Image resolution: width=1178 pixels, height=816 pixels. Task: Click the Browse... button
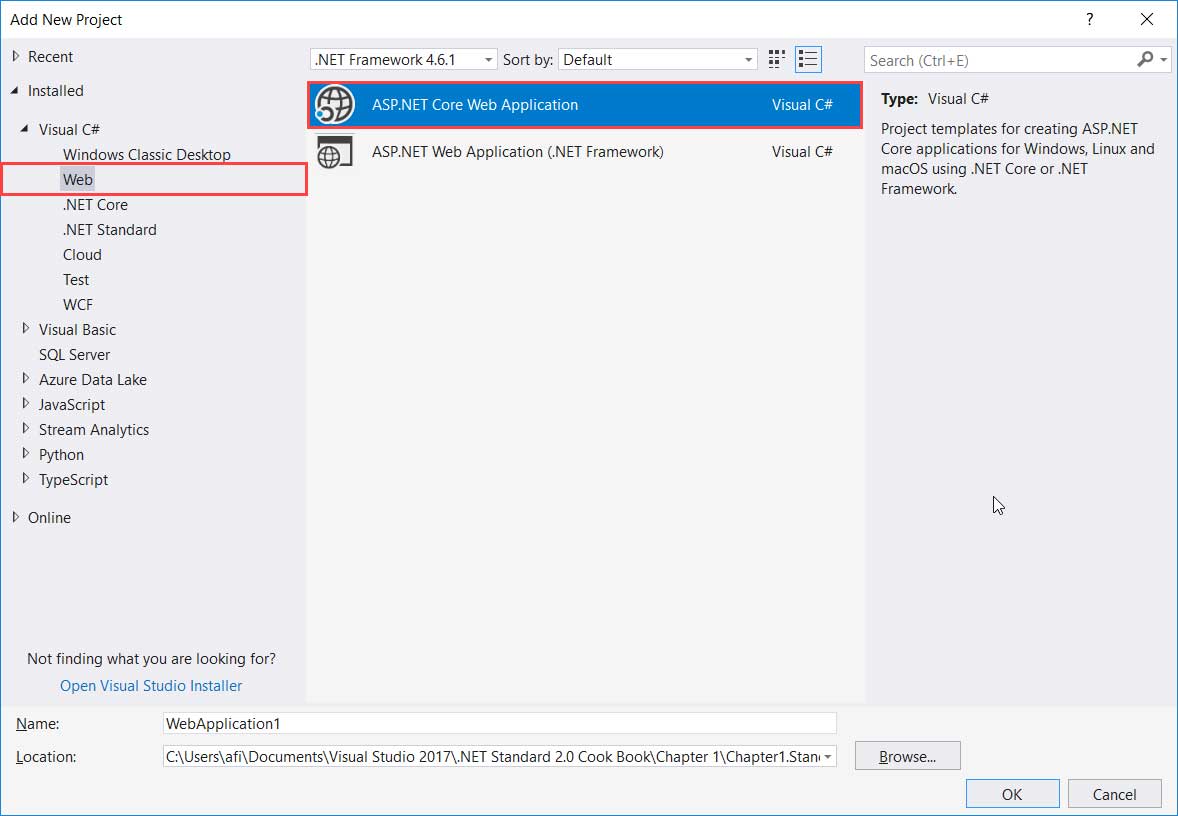[x=908, y=756]
